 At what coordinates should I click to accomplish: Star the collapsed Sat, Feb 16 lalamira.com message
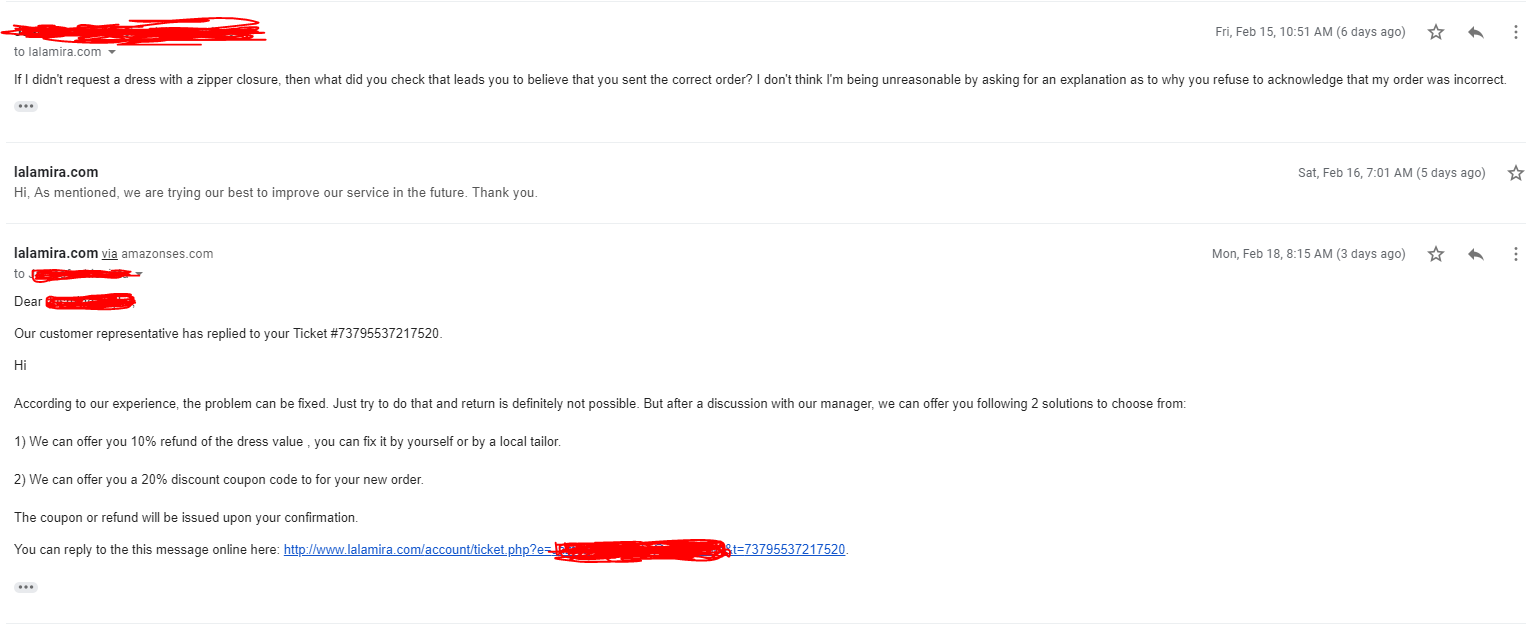click(x=1516, y=173)
